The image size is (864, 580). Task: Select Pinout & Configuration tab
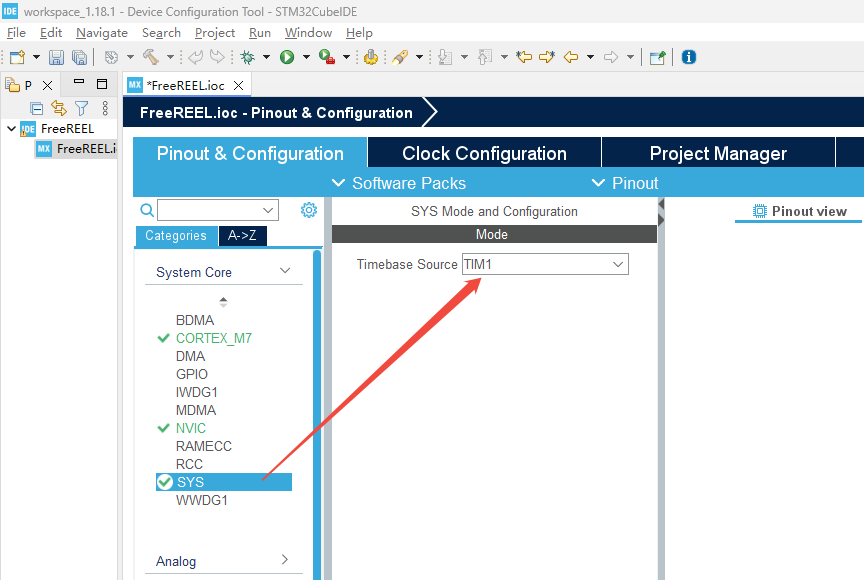[x=250, y=153]
